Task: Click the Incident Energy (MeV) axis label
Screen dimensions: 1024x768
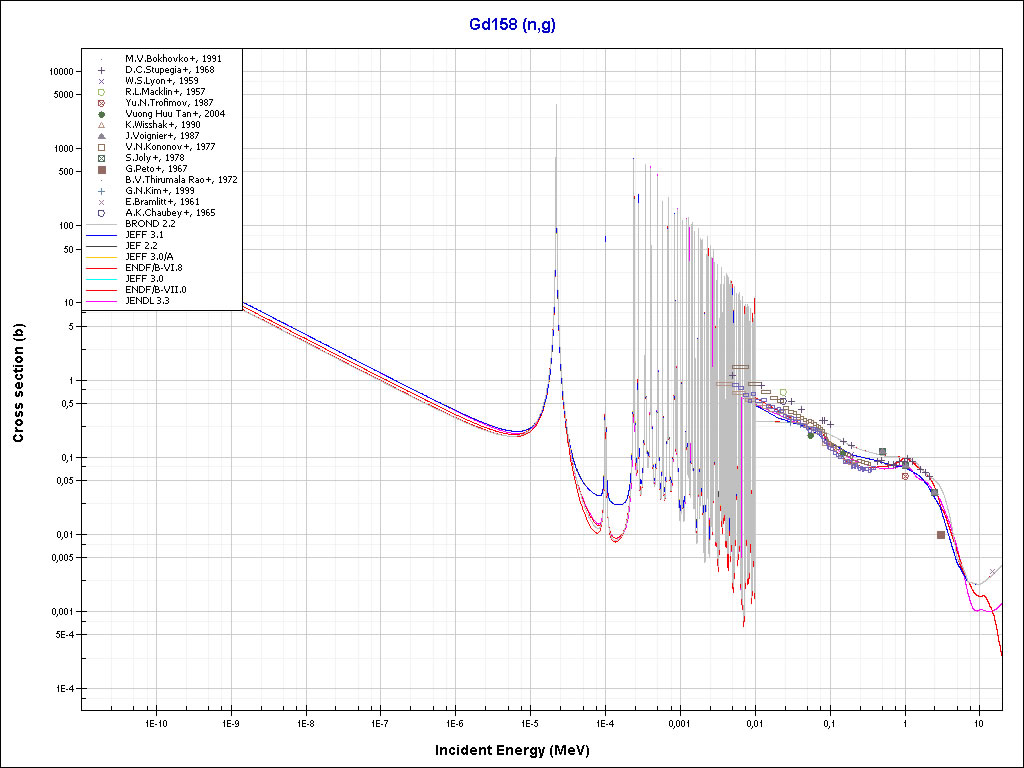Action: click(519, 750)
